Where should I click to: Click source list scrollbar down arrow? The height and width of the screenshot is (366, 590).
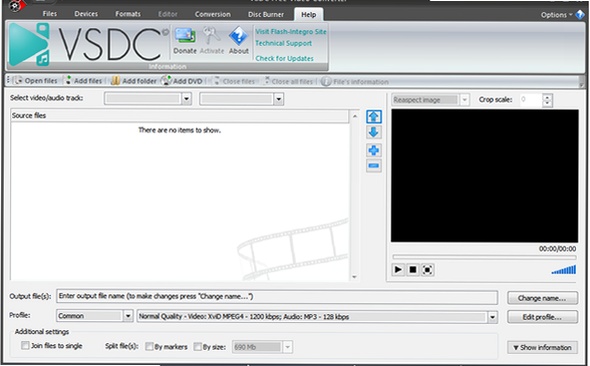click(x=354, y=277)
